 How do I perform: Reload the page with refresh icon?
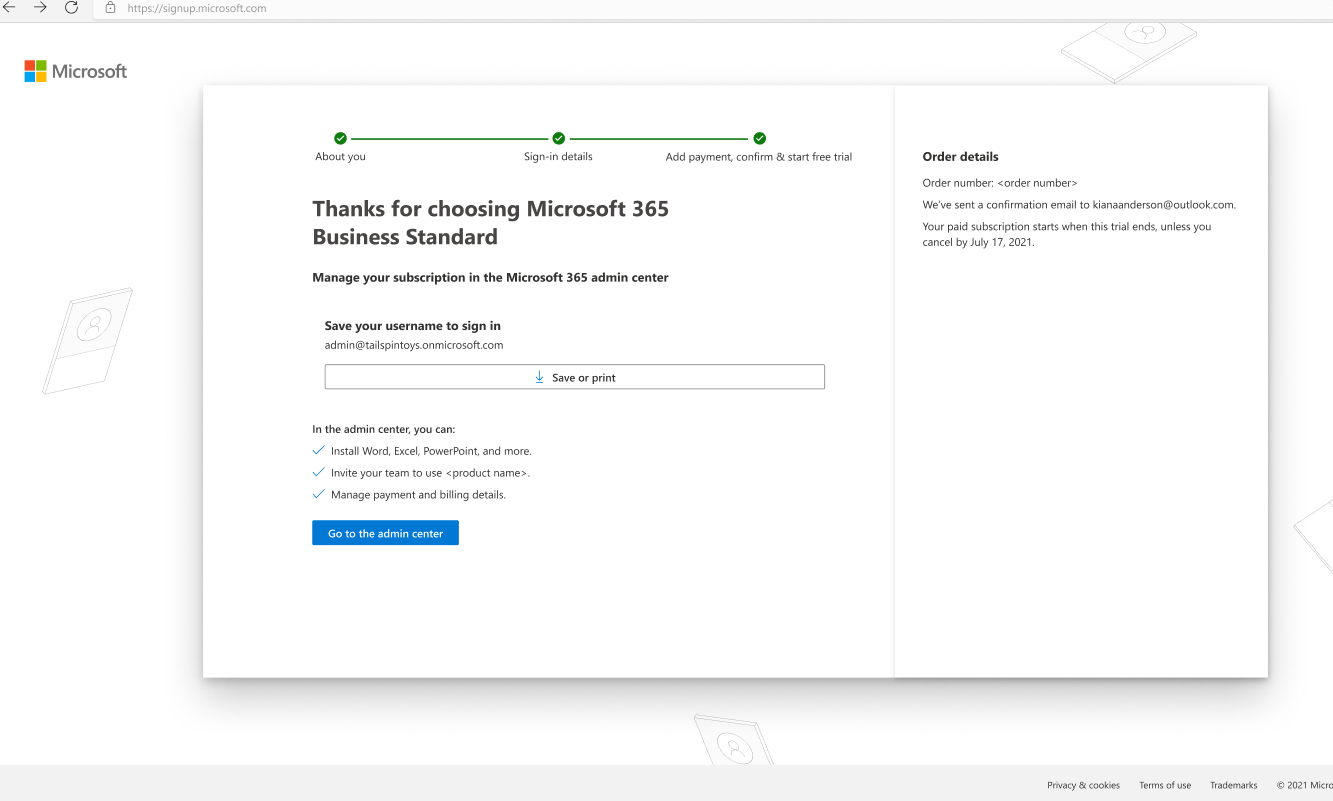click(x=71, y=8)
